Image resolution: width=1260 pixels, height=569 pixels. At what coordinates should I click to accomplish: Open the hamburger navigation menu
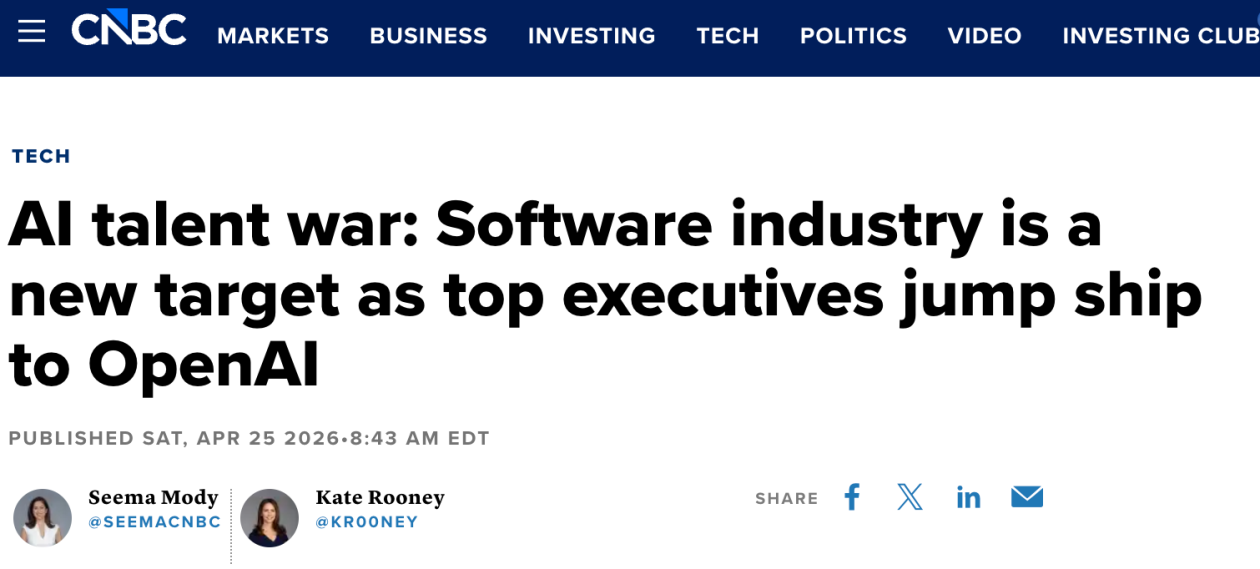(32, 32)
